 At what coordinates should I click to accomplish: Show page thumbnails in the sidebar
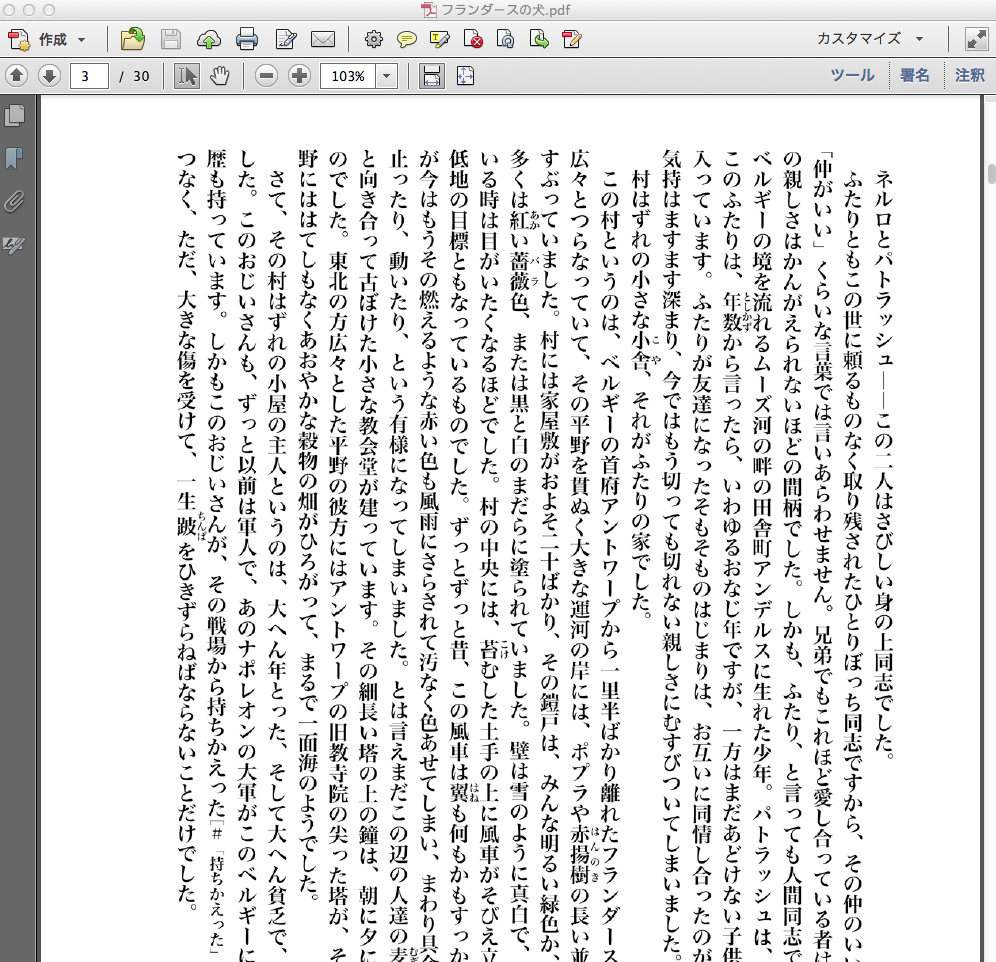(15, 116)
